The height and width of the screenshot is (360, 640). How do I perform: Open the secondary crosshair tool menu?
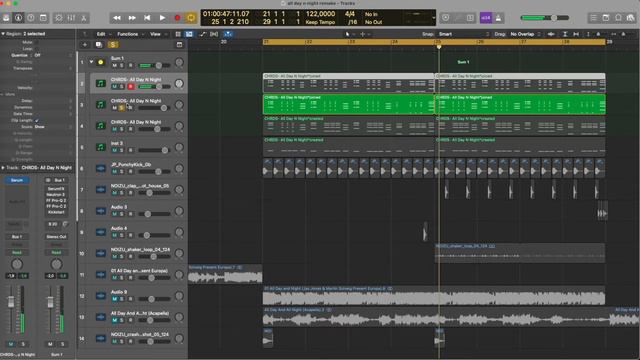click(364, 34)
